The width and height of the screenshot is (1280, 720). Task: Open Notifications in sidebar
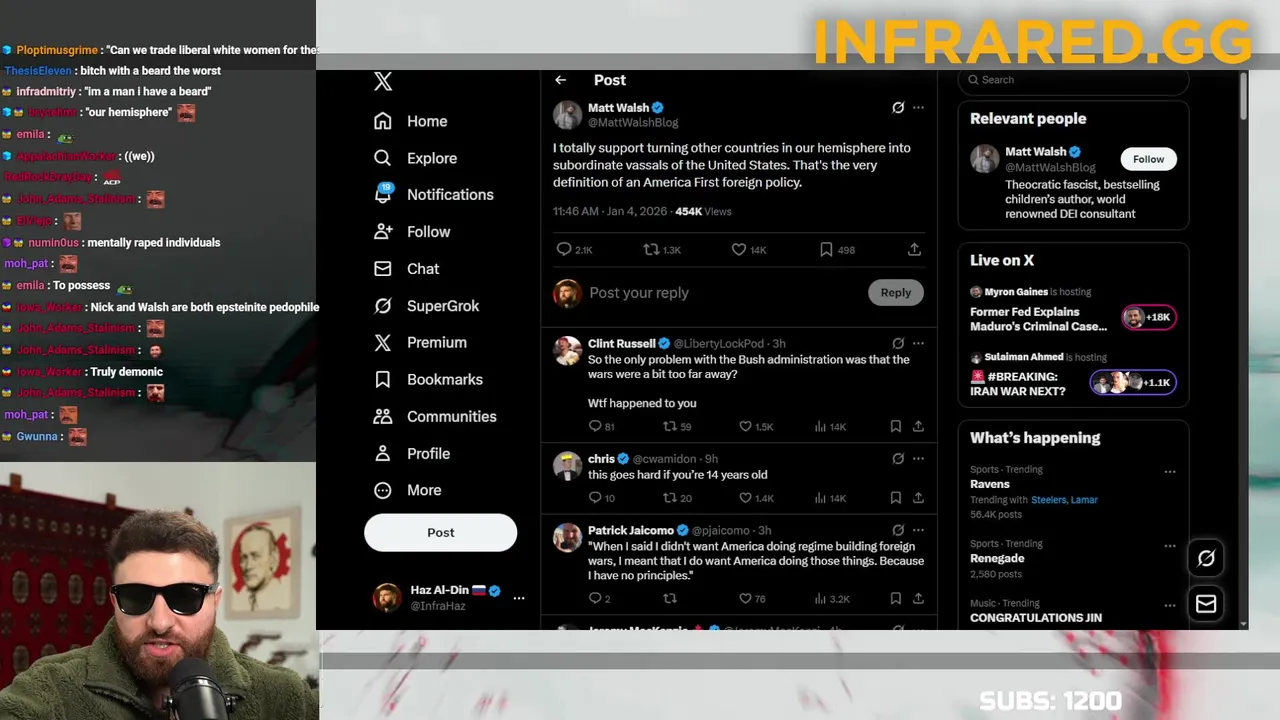point(434,195)
